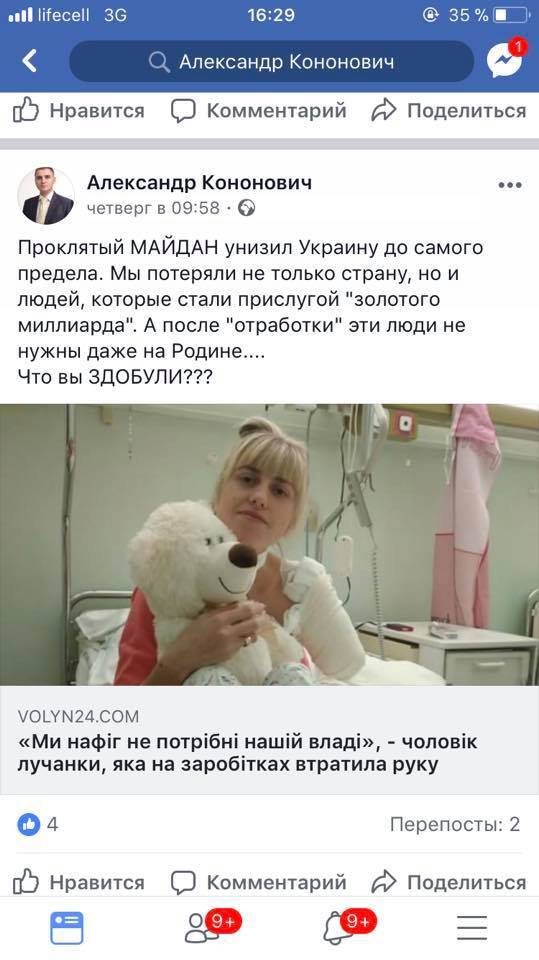Tap Комментарий on the previous post
This screenshot has height=960, width=539.
258,111
